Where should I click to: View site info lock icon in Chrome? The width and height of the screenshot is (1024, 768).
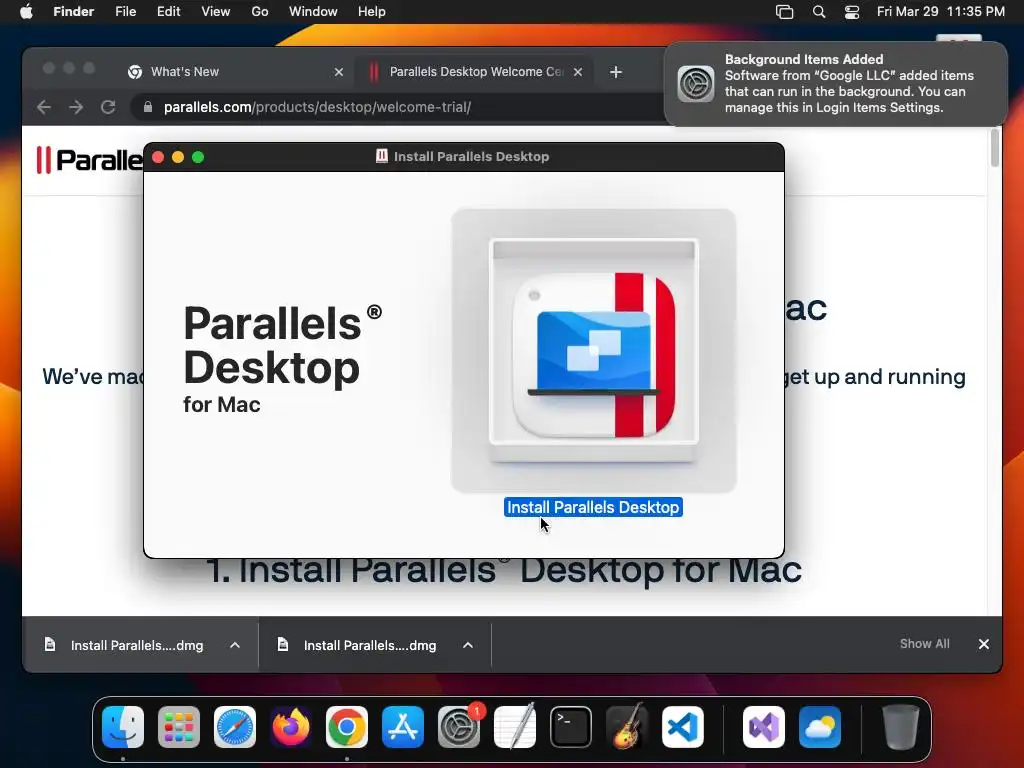pyautogui.click(x=148, y=107)
